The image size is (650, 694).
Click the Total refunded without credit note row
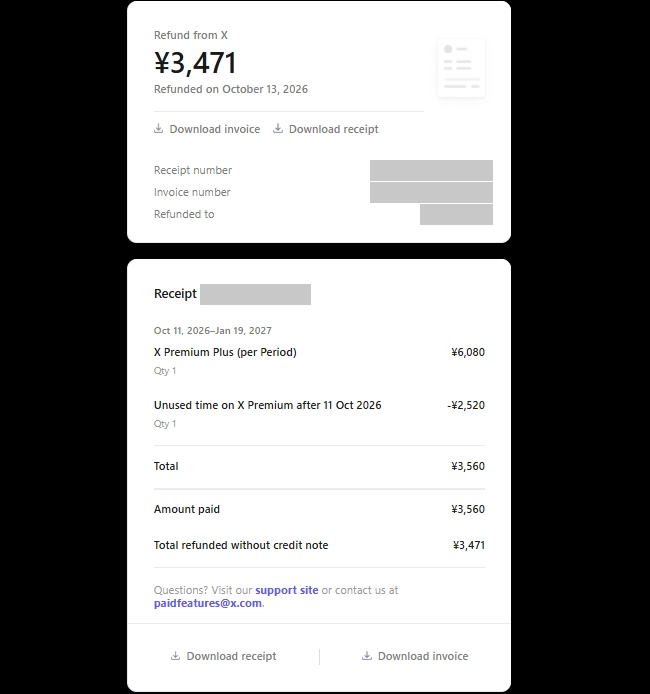pos(319,545)
